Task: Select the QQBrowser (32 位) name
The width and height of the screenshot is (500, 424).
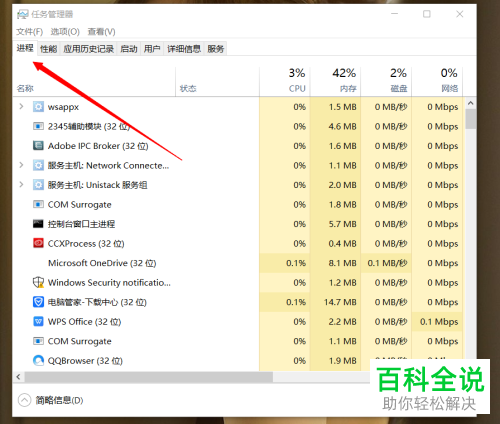Action: click(85, 361)
